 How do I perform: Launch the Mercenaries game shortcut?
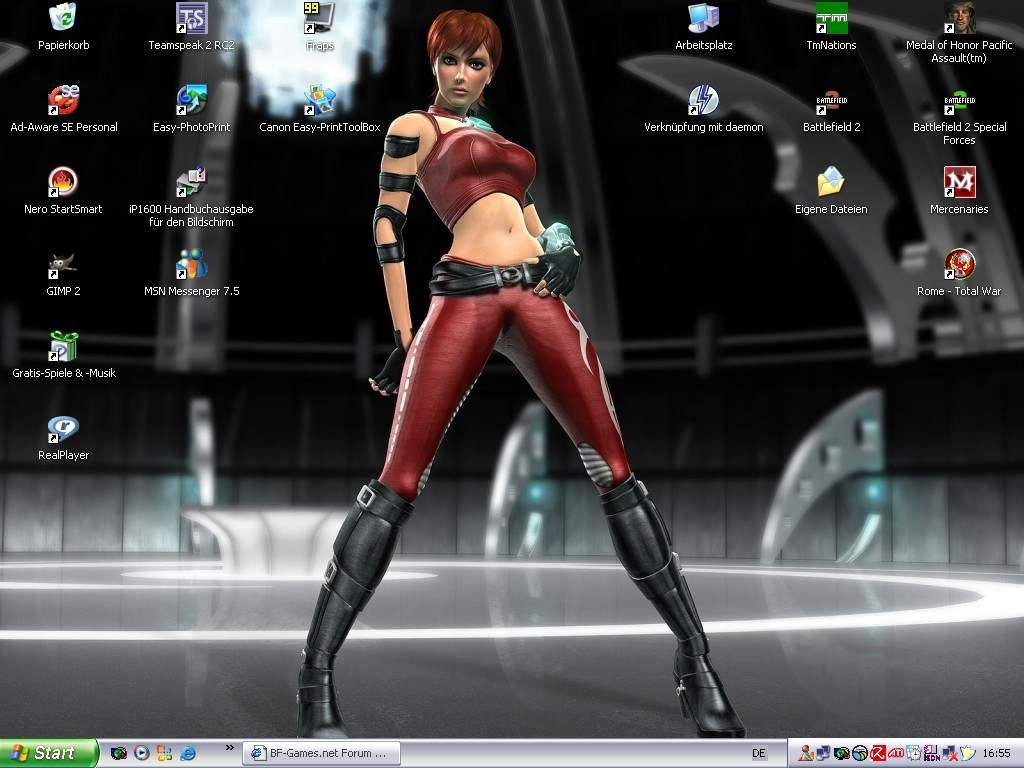point(959,191)
